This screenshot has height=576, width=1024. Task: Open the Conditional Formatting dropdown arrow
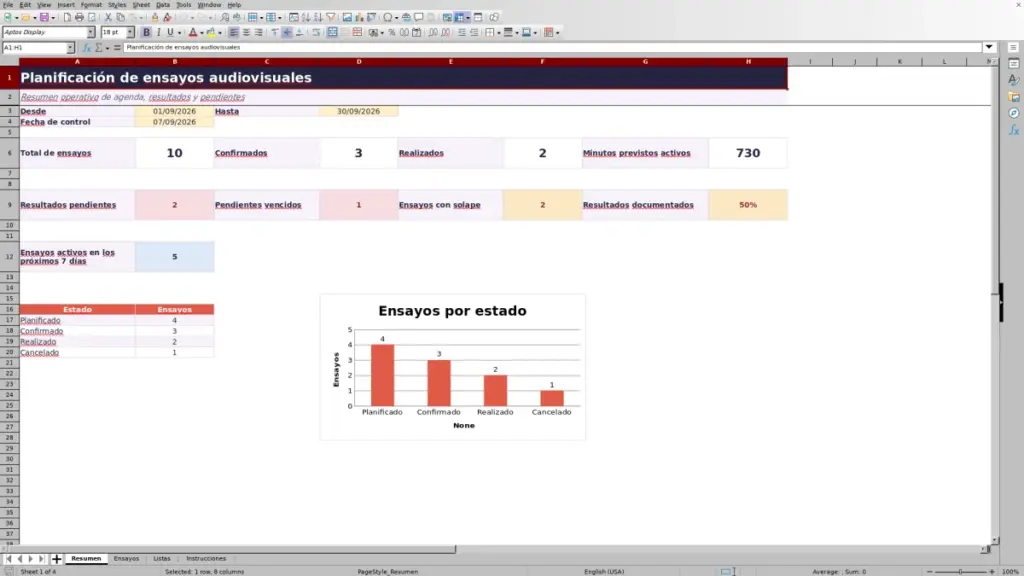tap(557, 33)
